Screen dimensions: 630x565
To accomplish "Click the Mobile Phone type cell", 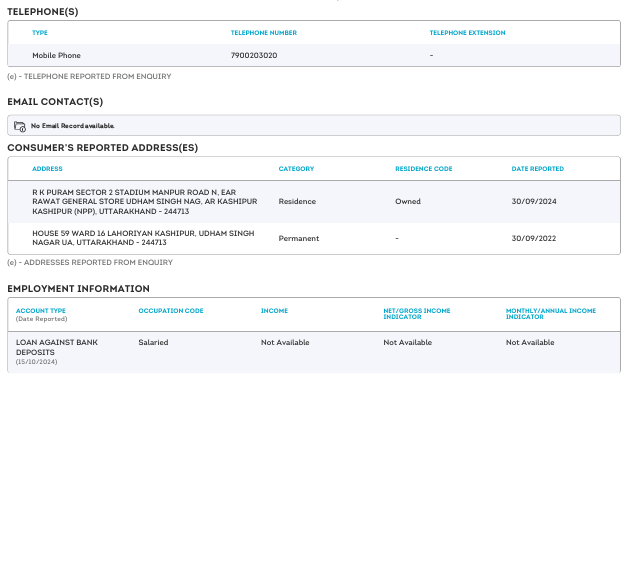I will [x=56, y=55].
